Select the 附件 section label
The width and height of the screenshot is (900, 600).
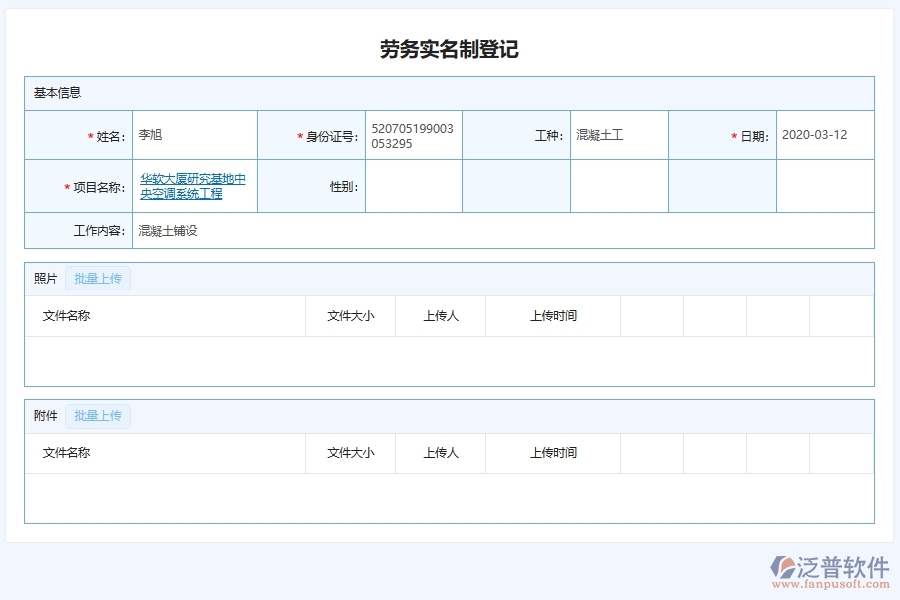click(x=40, y=414)
